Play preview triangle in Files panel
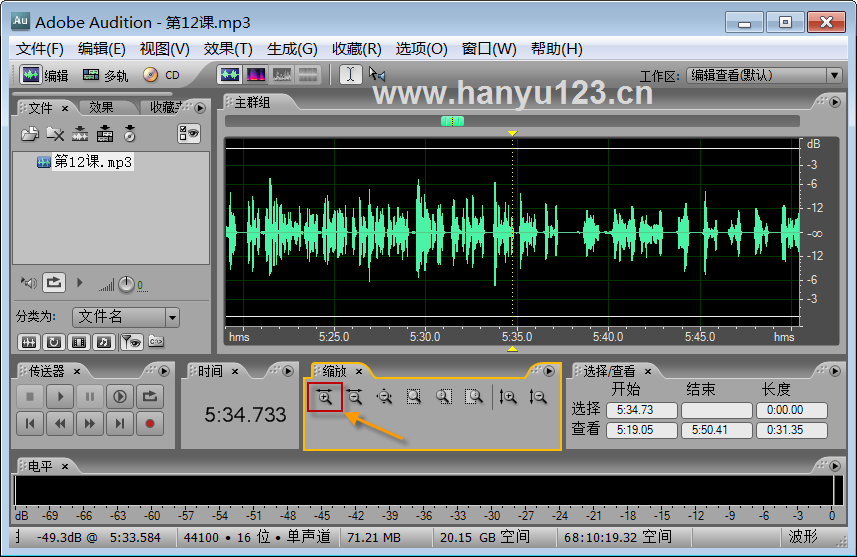The image size is (857, 557). [x=80, y=283]
